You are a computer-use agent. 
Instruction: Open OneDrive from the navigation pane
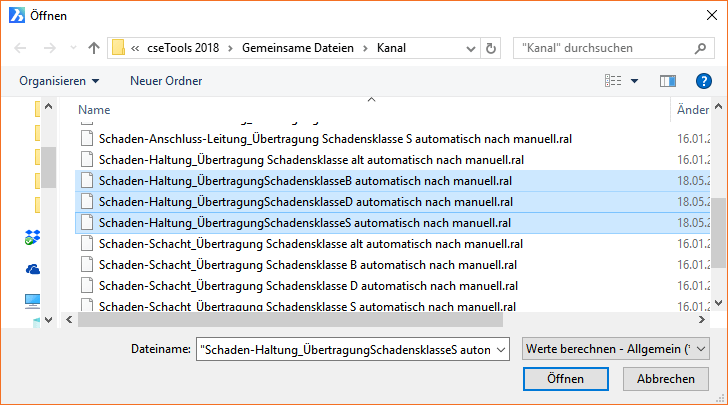coord(32,269)
